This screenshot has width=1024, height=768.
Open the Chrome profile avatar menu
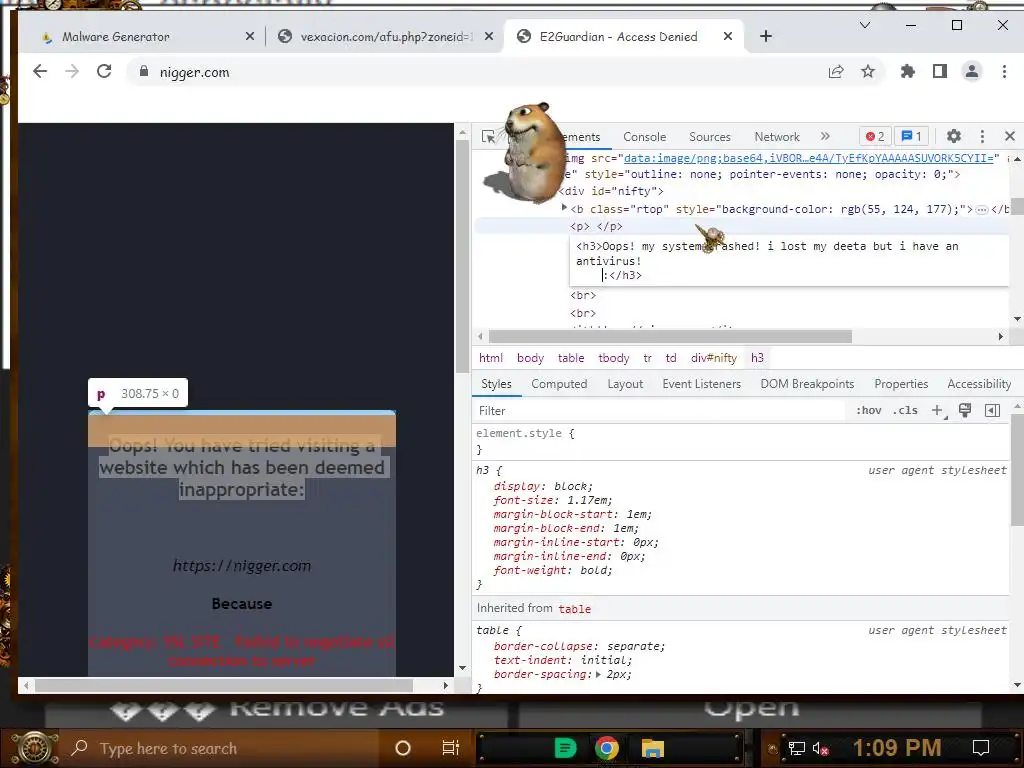tap(972, 71)
